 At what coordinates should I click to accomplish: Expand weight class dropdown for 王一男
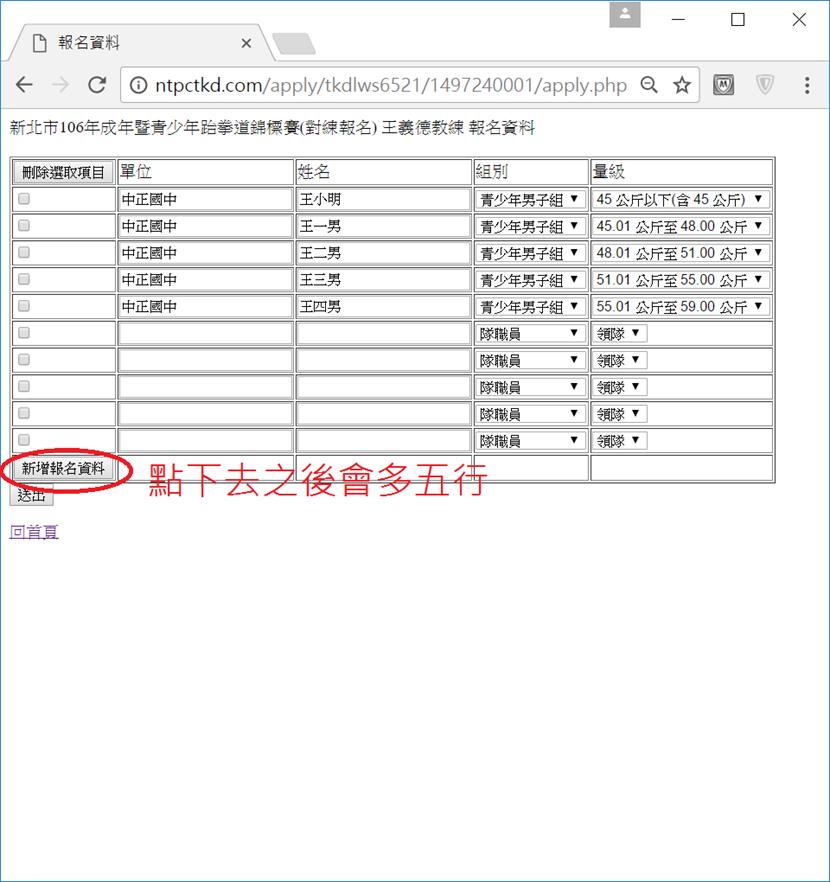[x=680, y=226]
